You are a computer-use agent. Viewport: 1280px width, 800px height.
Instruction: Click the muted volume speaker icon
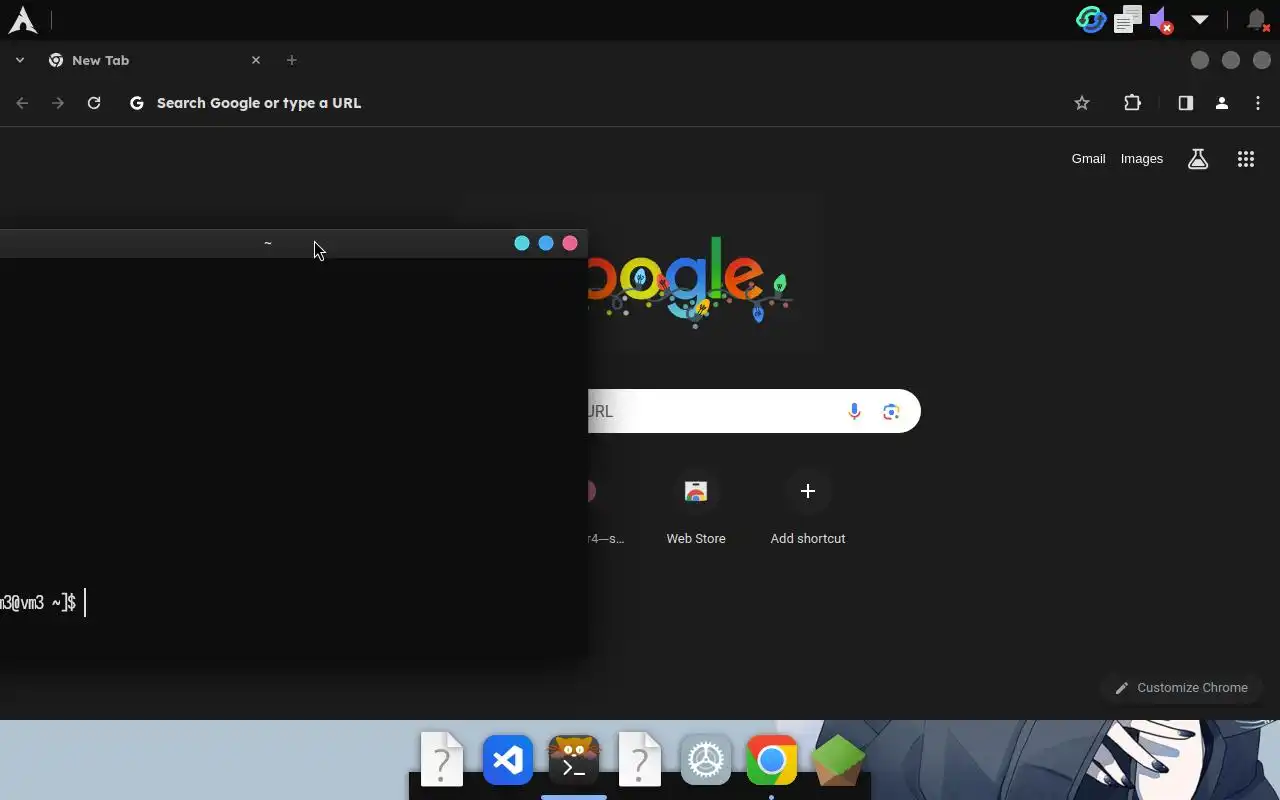point(1161,20)
